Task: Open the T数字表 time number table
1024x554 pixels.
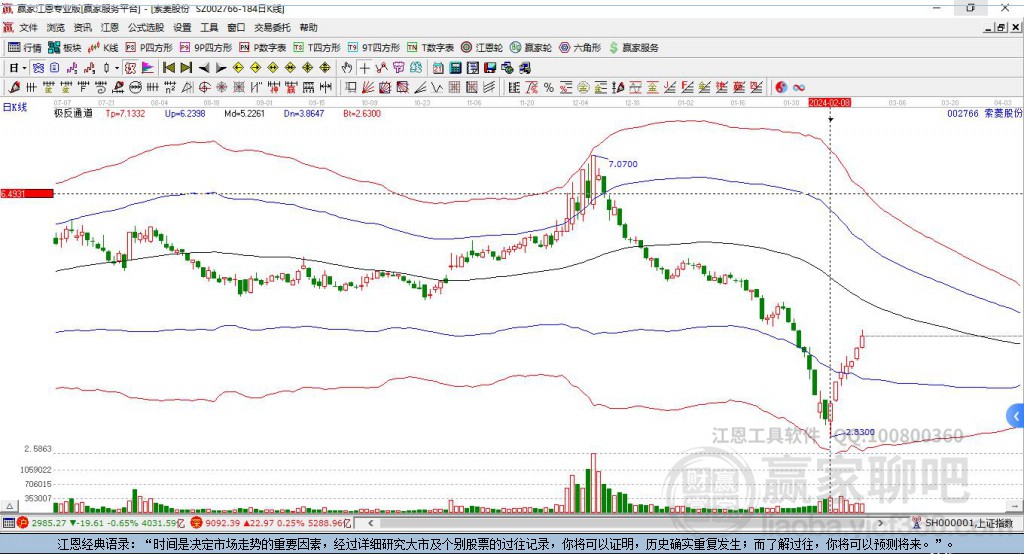Action: tap(430, 48)
